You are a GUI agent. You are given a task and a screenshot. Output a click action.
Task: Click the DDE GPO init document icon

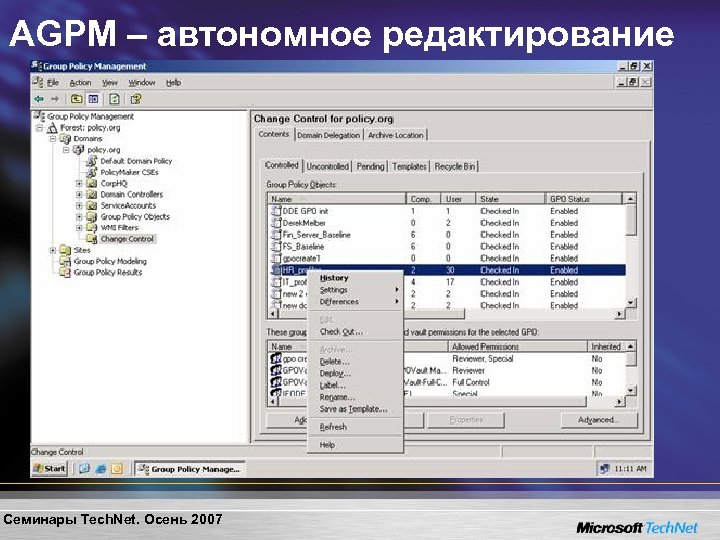[276, 211]
